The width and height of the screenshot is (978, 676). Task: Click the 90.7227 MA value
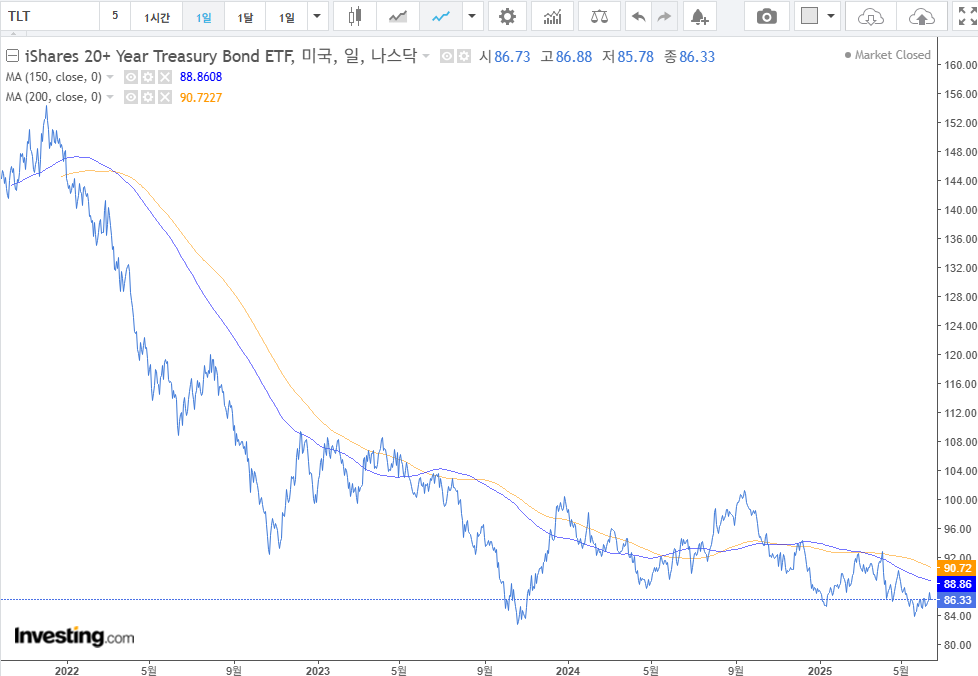pyautogui.click(x=201, y=97)
